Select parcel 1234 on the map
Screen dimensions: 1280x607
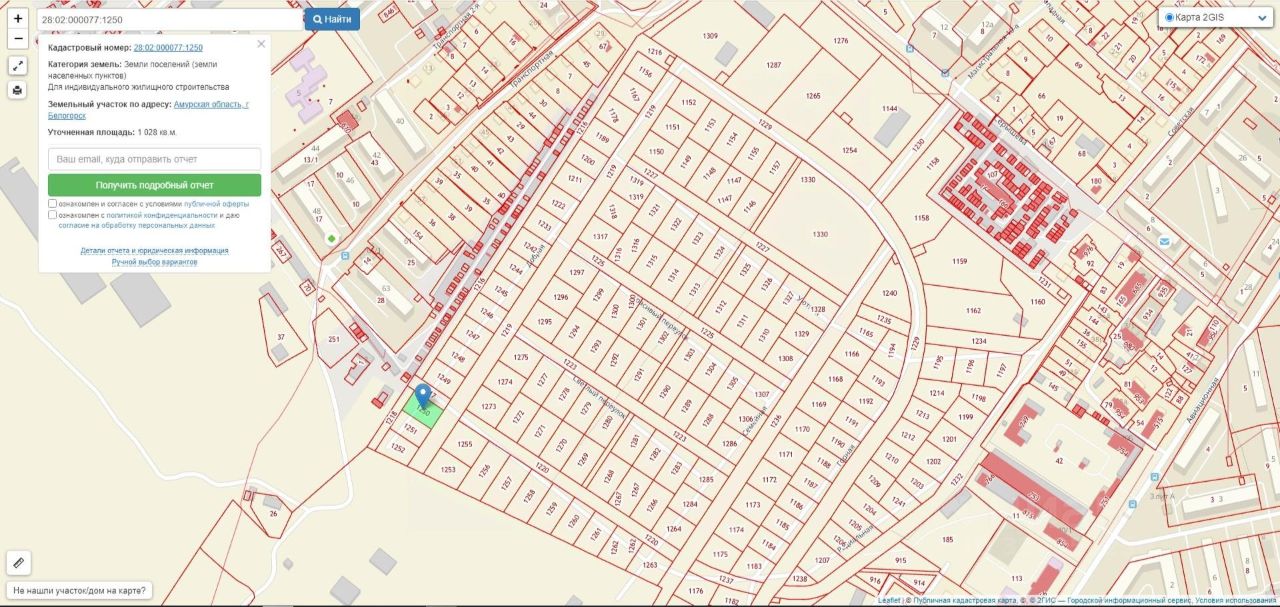coord(978,341)
